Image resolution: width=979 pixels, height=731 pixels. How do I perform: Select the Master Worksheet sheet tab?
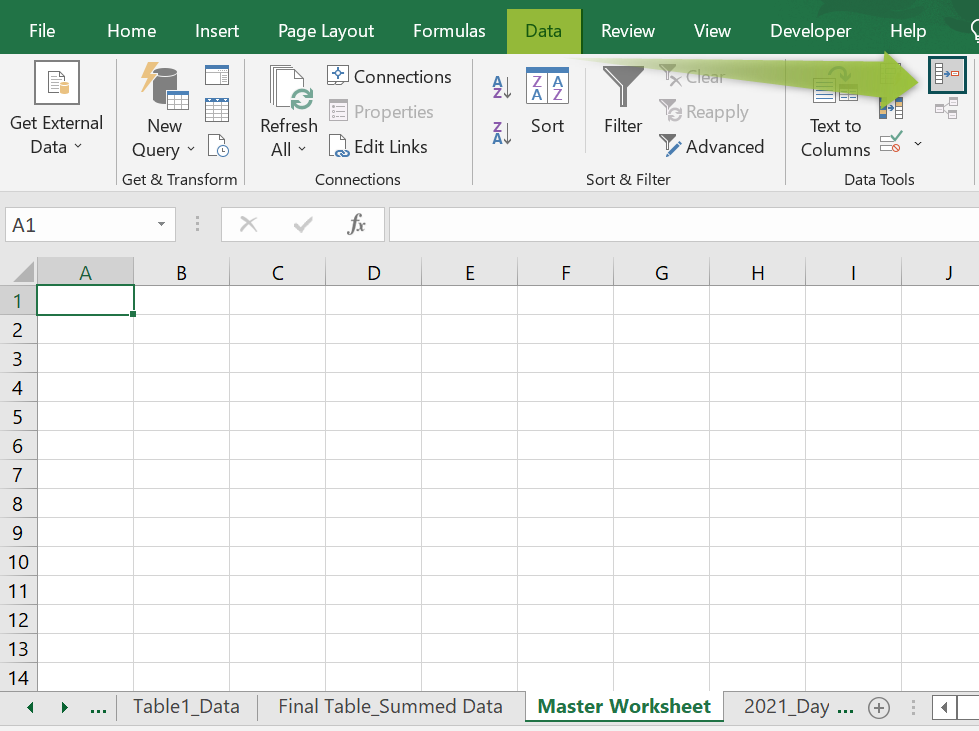point(624,706)
